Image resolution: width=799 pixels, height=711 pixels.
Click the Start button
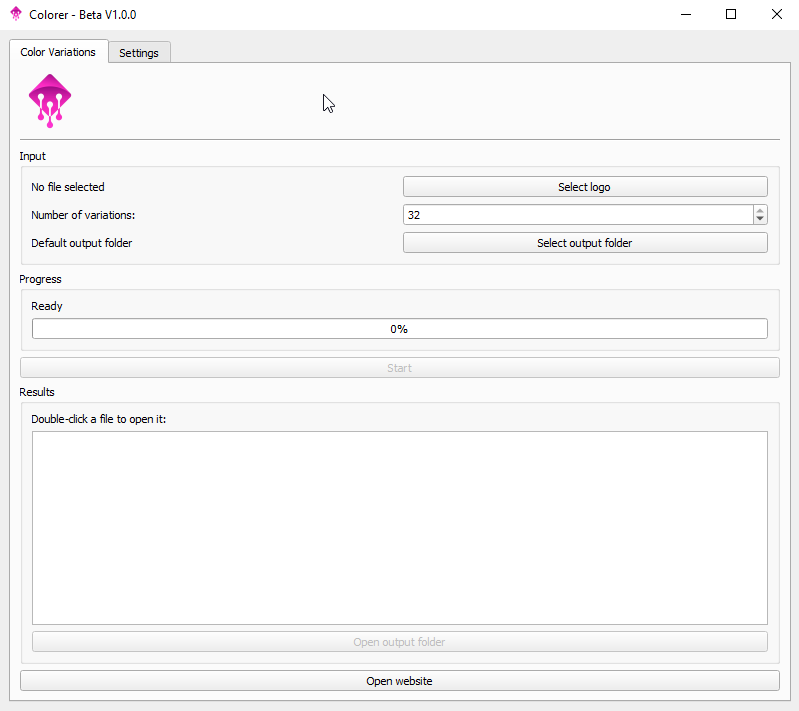(x=399, y=368)
